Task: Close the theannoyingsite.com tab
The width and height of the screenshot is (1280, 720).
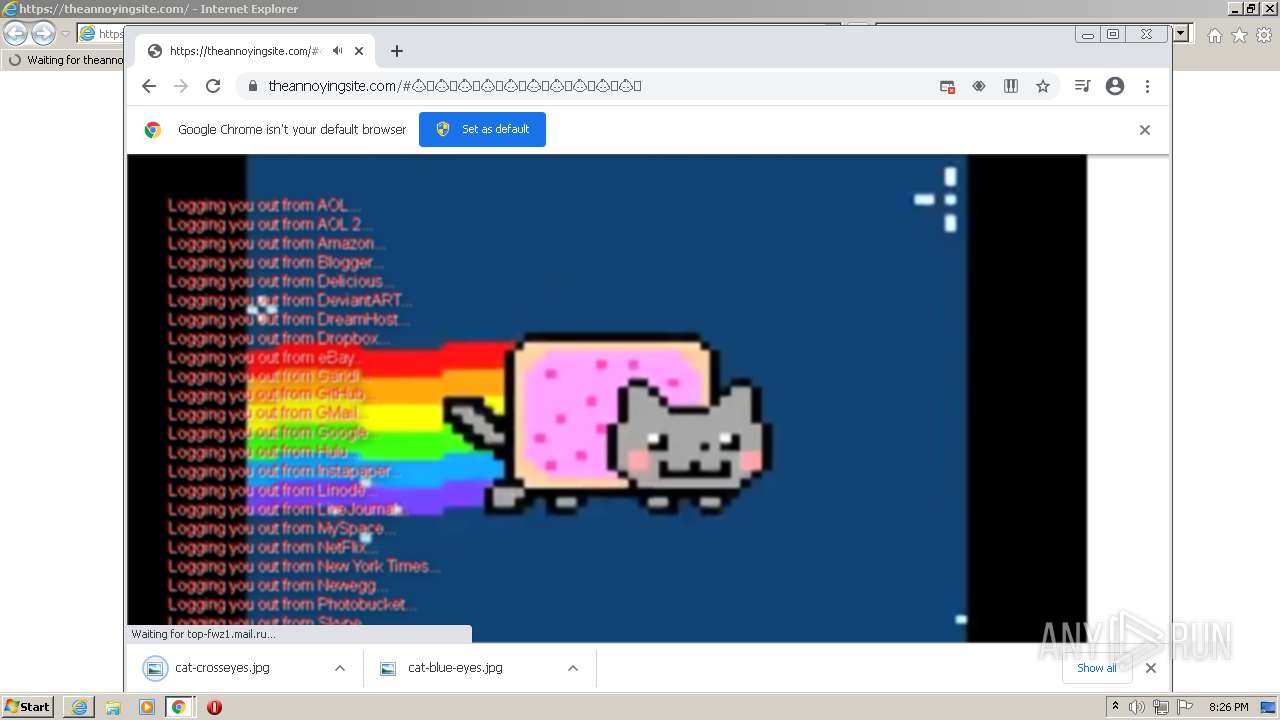Action: coord(359,51)
